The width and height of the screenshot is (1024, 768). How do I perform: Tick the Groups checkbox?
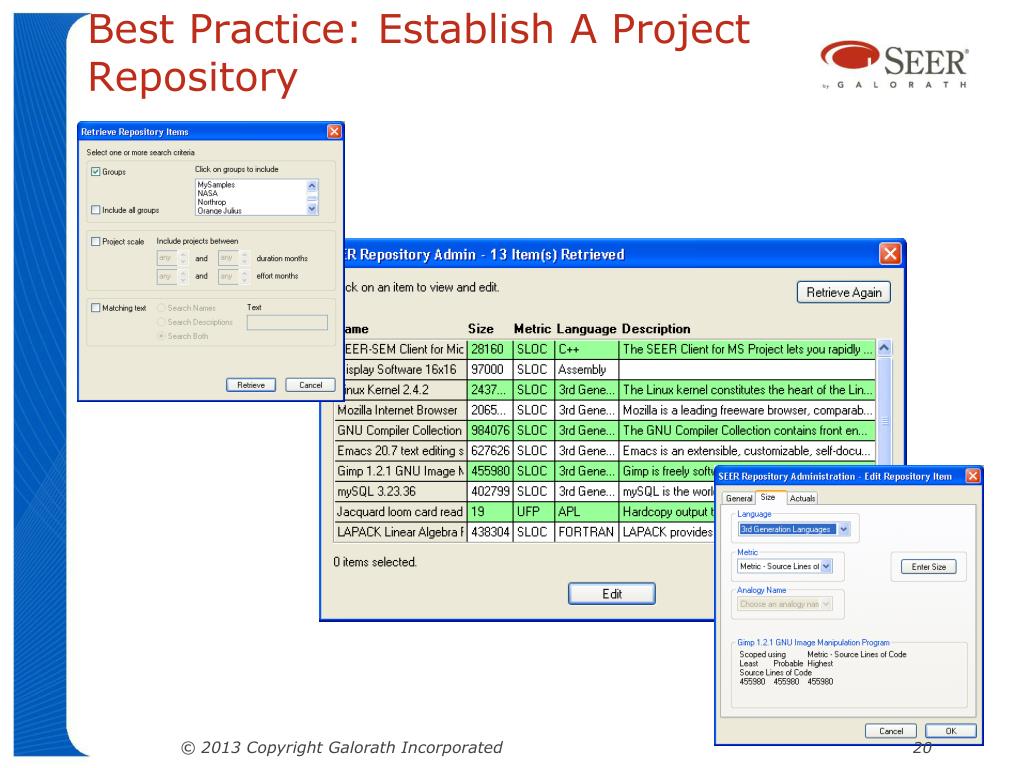pos(96,172)
